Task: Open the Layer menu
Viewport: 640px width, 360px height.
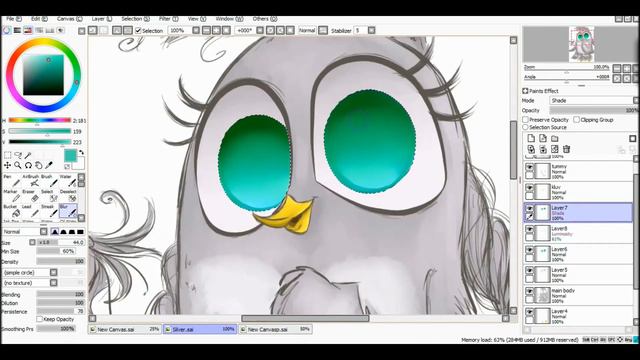Action: (x=102, y=19)
